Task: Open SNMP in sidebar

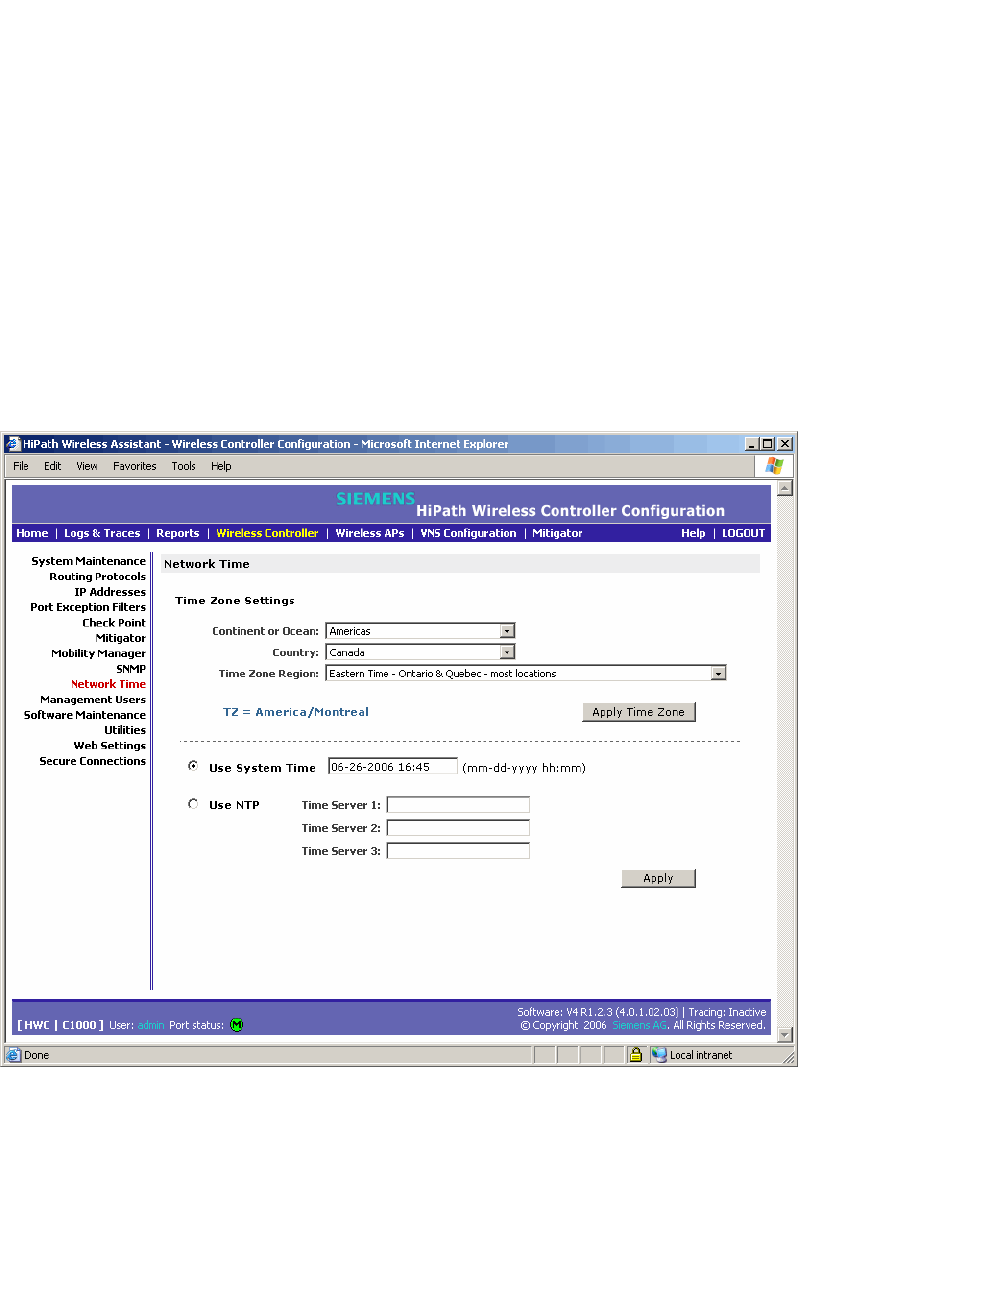Action: [x=131, y=669]
